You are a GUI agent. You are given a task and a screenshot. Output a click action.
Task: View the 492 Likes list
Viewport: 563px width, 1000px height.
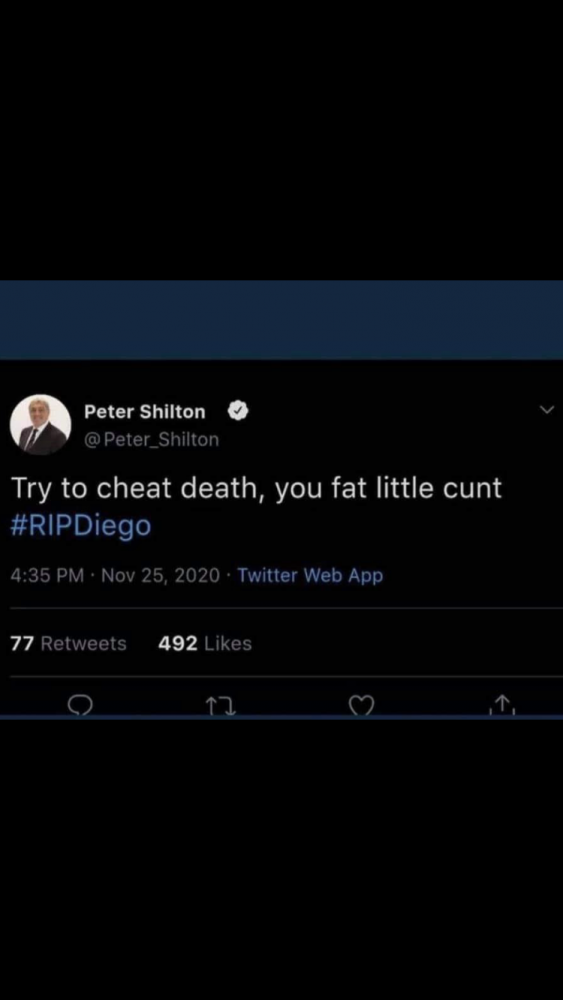tap(205, 643)
